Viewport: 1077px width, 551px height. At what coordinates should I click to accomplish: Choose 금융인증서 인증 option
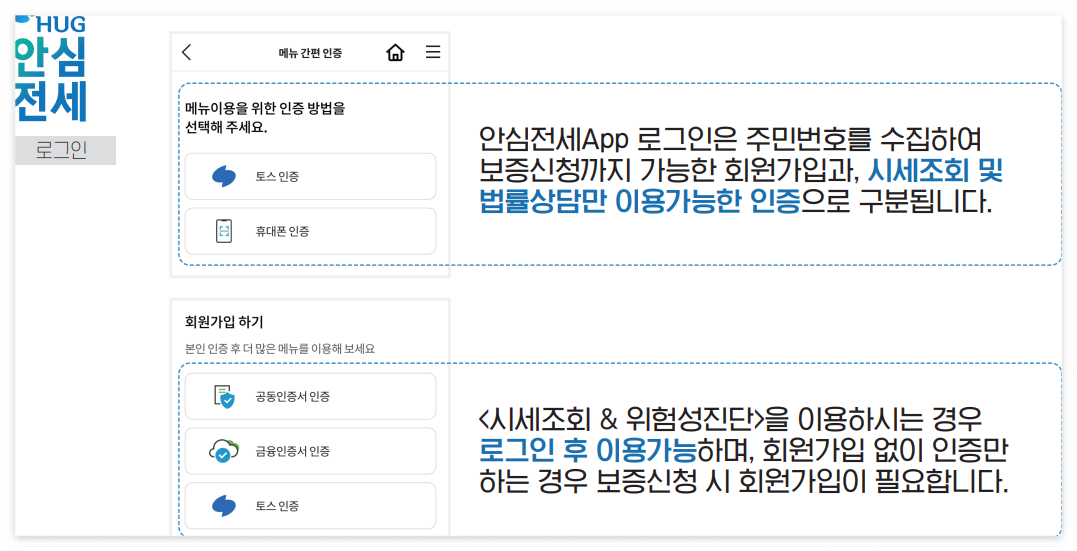tap(310, 451)
